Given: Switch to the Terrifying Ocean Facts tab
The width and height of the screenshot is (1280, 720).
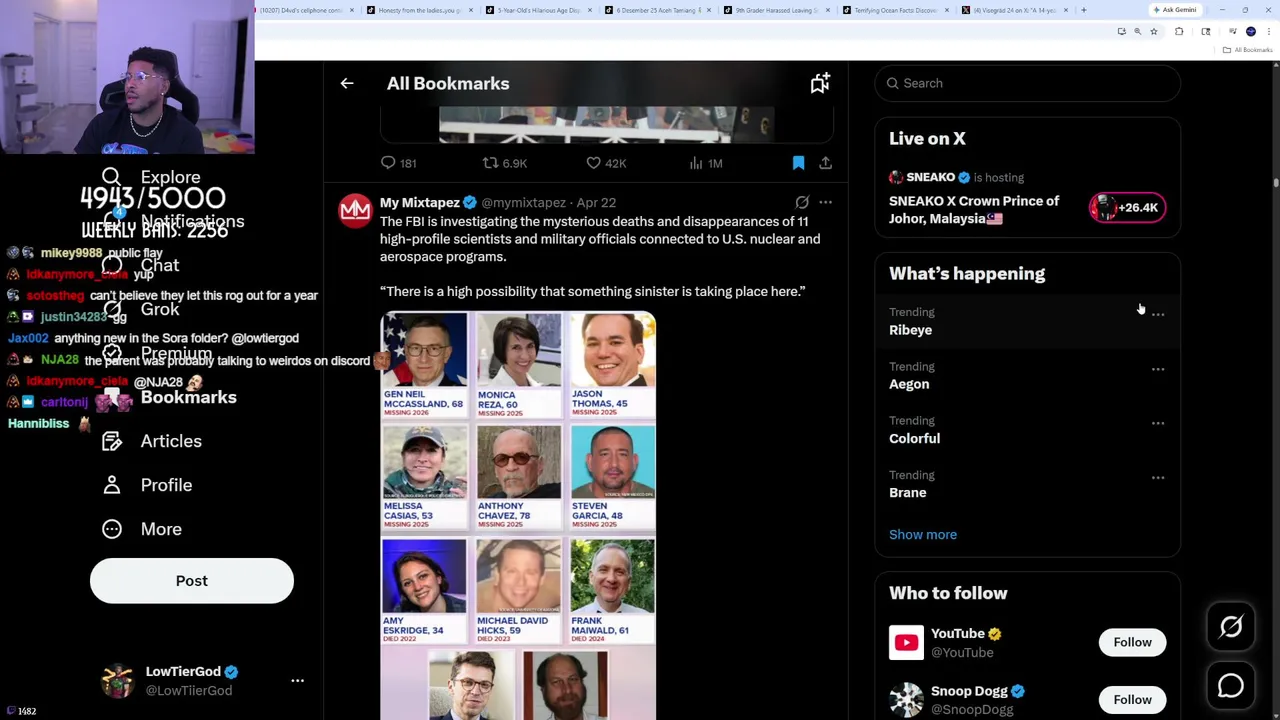Looking at the screenshot, I should [896, 10].
